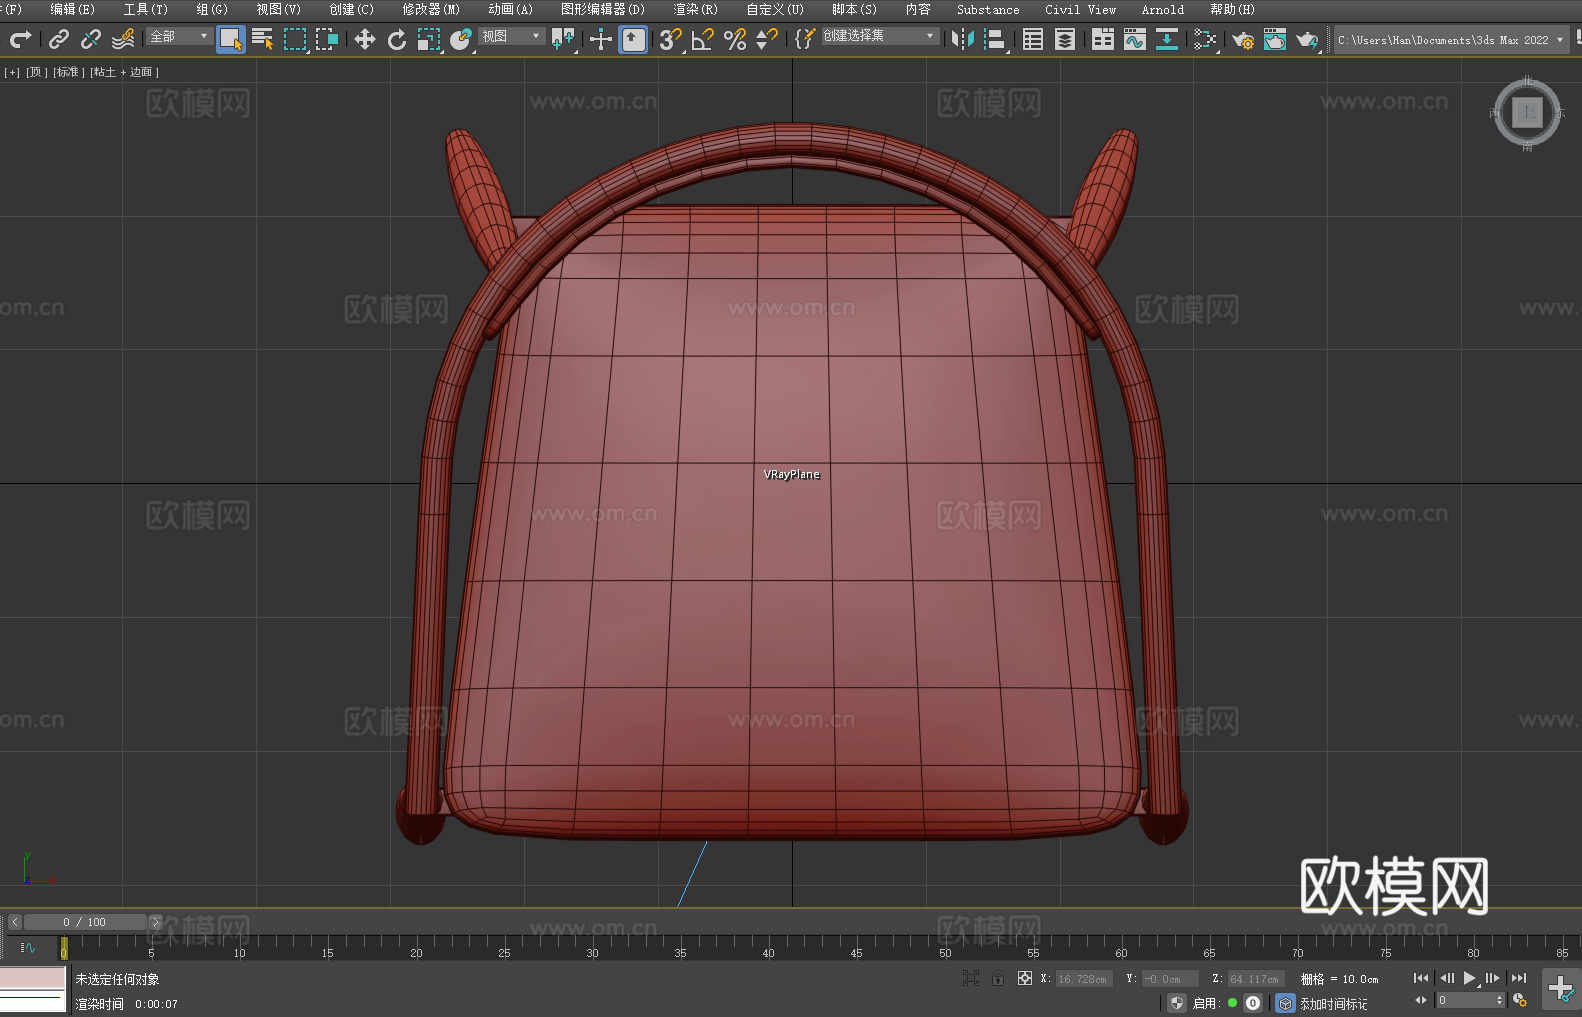Screen dimensions: 1582x1017
Task: Open the 创建(C) menu
Action: coord(351,9)
